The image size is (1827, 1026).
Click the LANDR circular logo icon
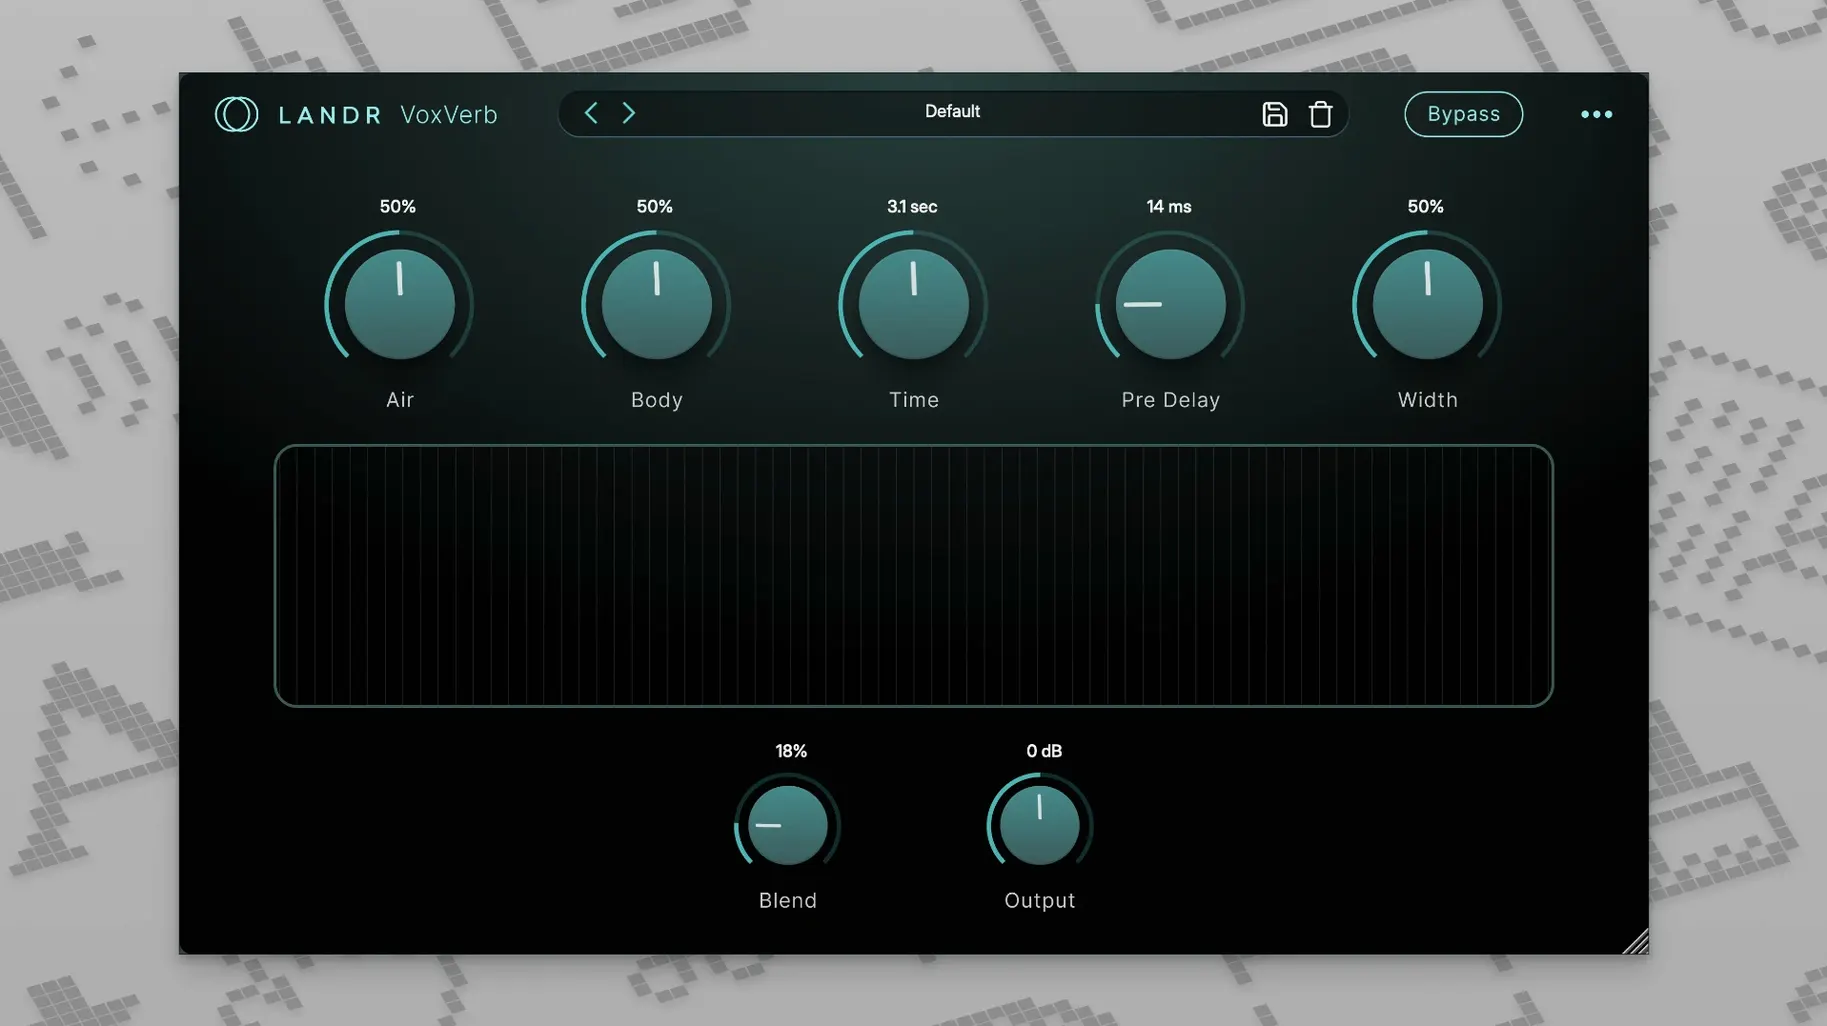237,114
